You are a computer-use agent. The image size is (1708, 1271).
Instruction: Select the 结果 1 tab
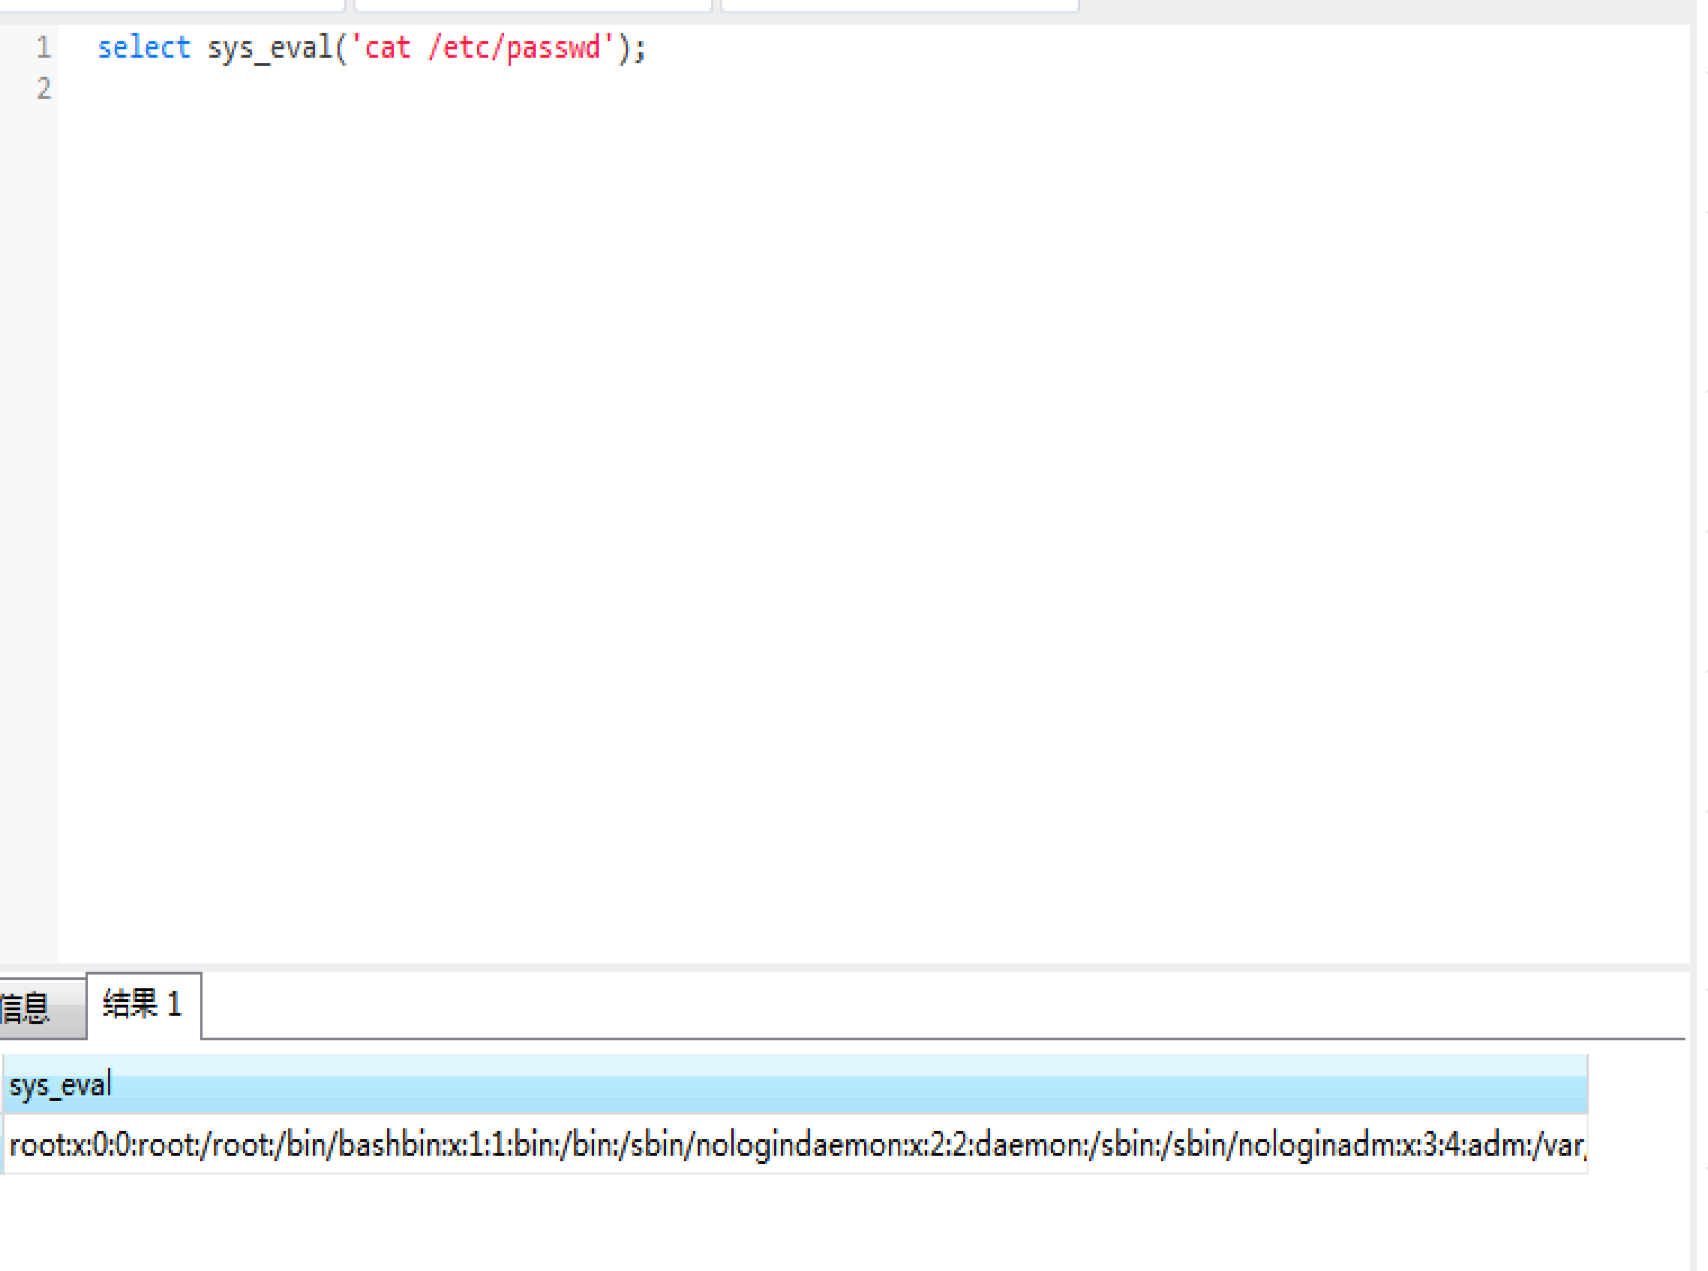143,1004
